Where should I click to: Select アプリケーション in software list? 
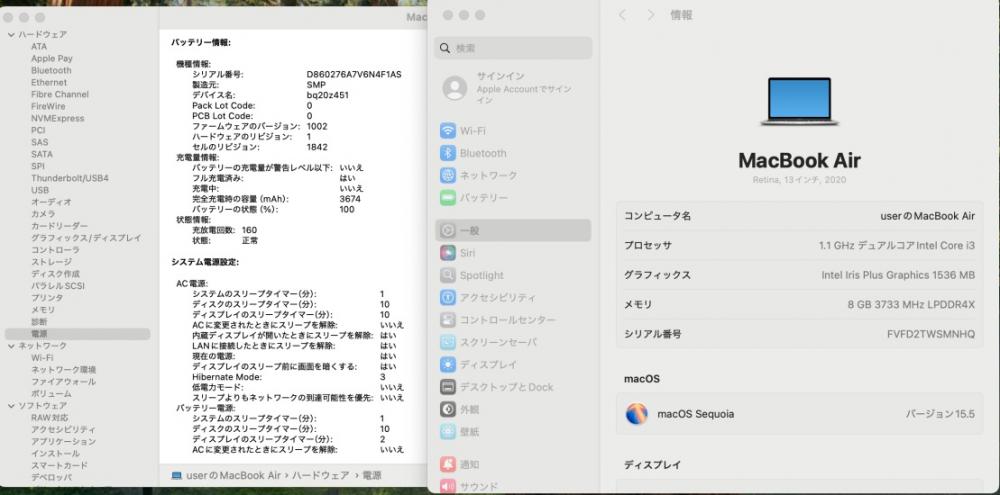point(63,442)
